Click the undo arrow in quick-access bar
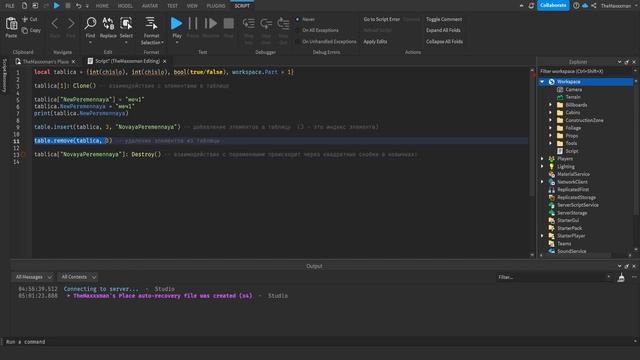 (78, 6)
